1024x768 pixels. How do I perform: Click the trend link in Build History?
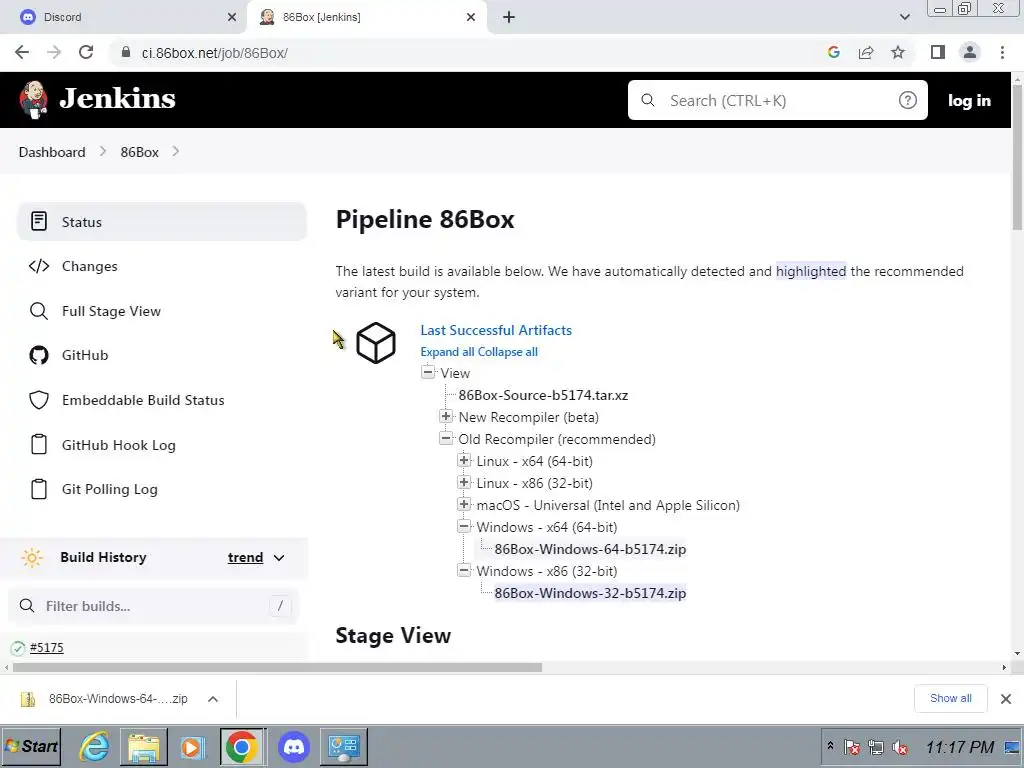pos(245,557)
